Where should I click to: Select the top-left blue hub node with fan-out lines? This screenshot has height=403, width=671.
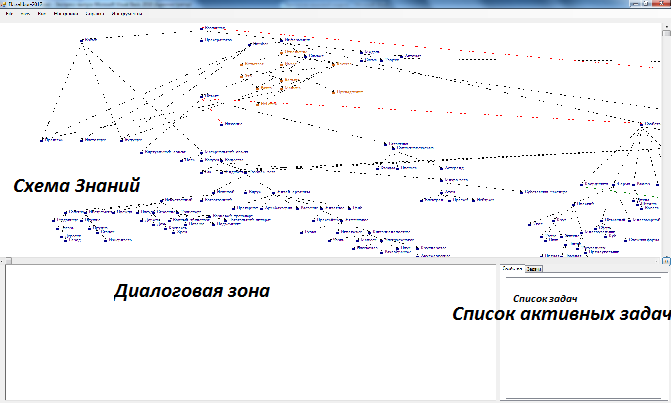coord(84,40)
